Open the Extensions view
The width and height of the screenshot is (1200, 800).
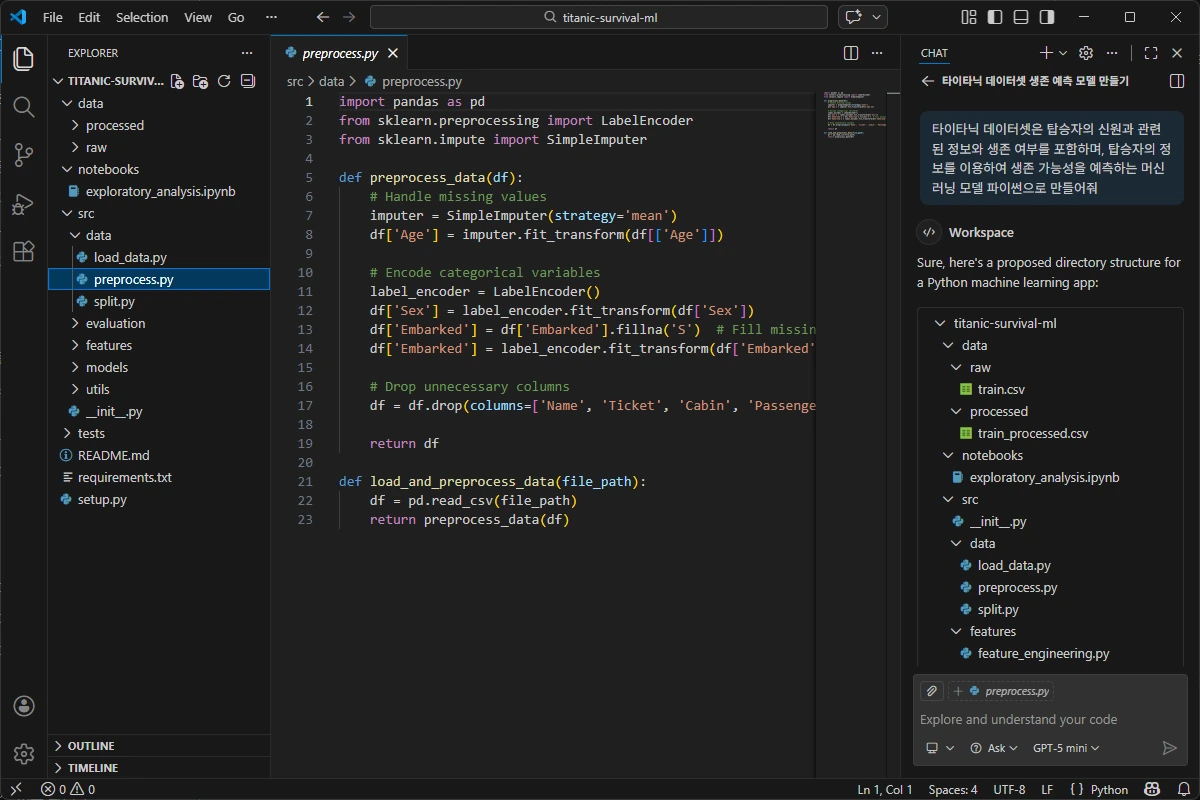tap(23, 252)
